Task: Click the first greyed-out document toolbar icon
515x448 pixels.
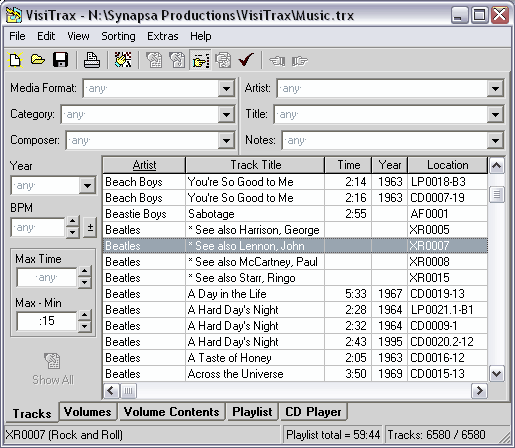Action: pos(154,60)
